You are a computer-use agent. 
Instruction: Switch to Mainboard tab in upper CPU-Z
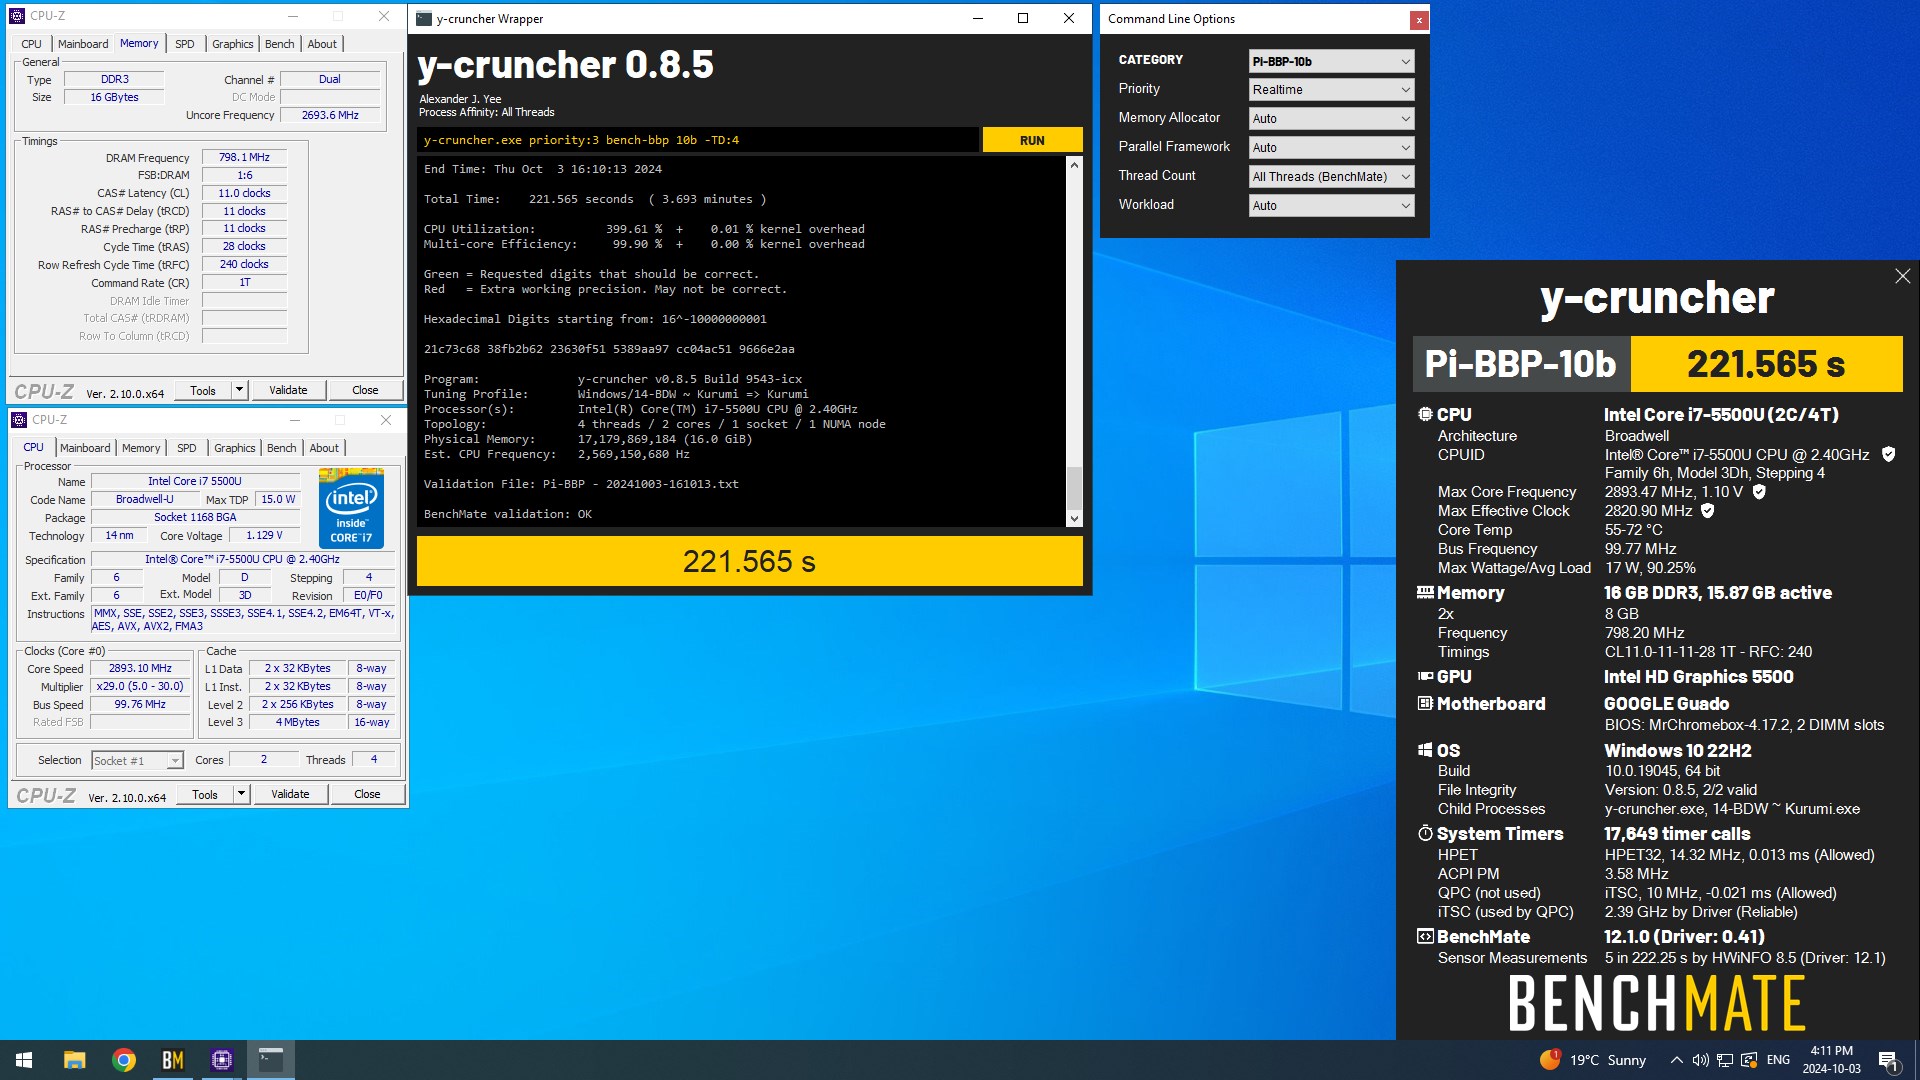point(83,44)
